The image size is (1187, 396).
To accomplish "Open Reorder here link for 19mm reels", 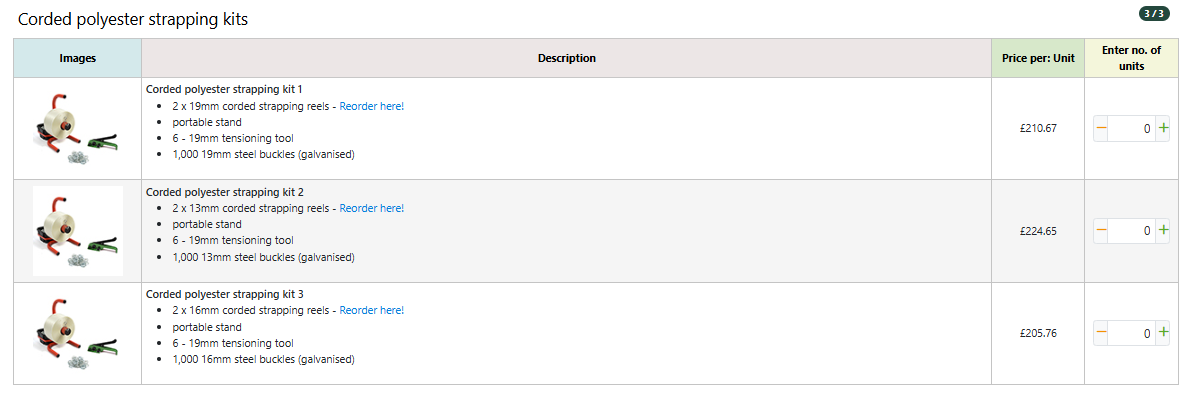I will coord(372,106).
